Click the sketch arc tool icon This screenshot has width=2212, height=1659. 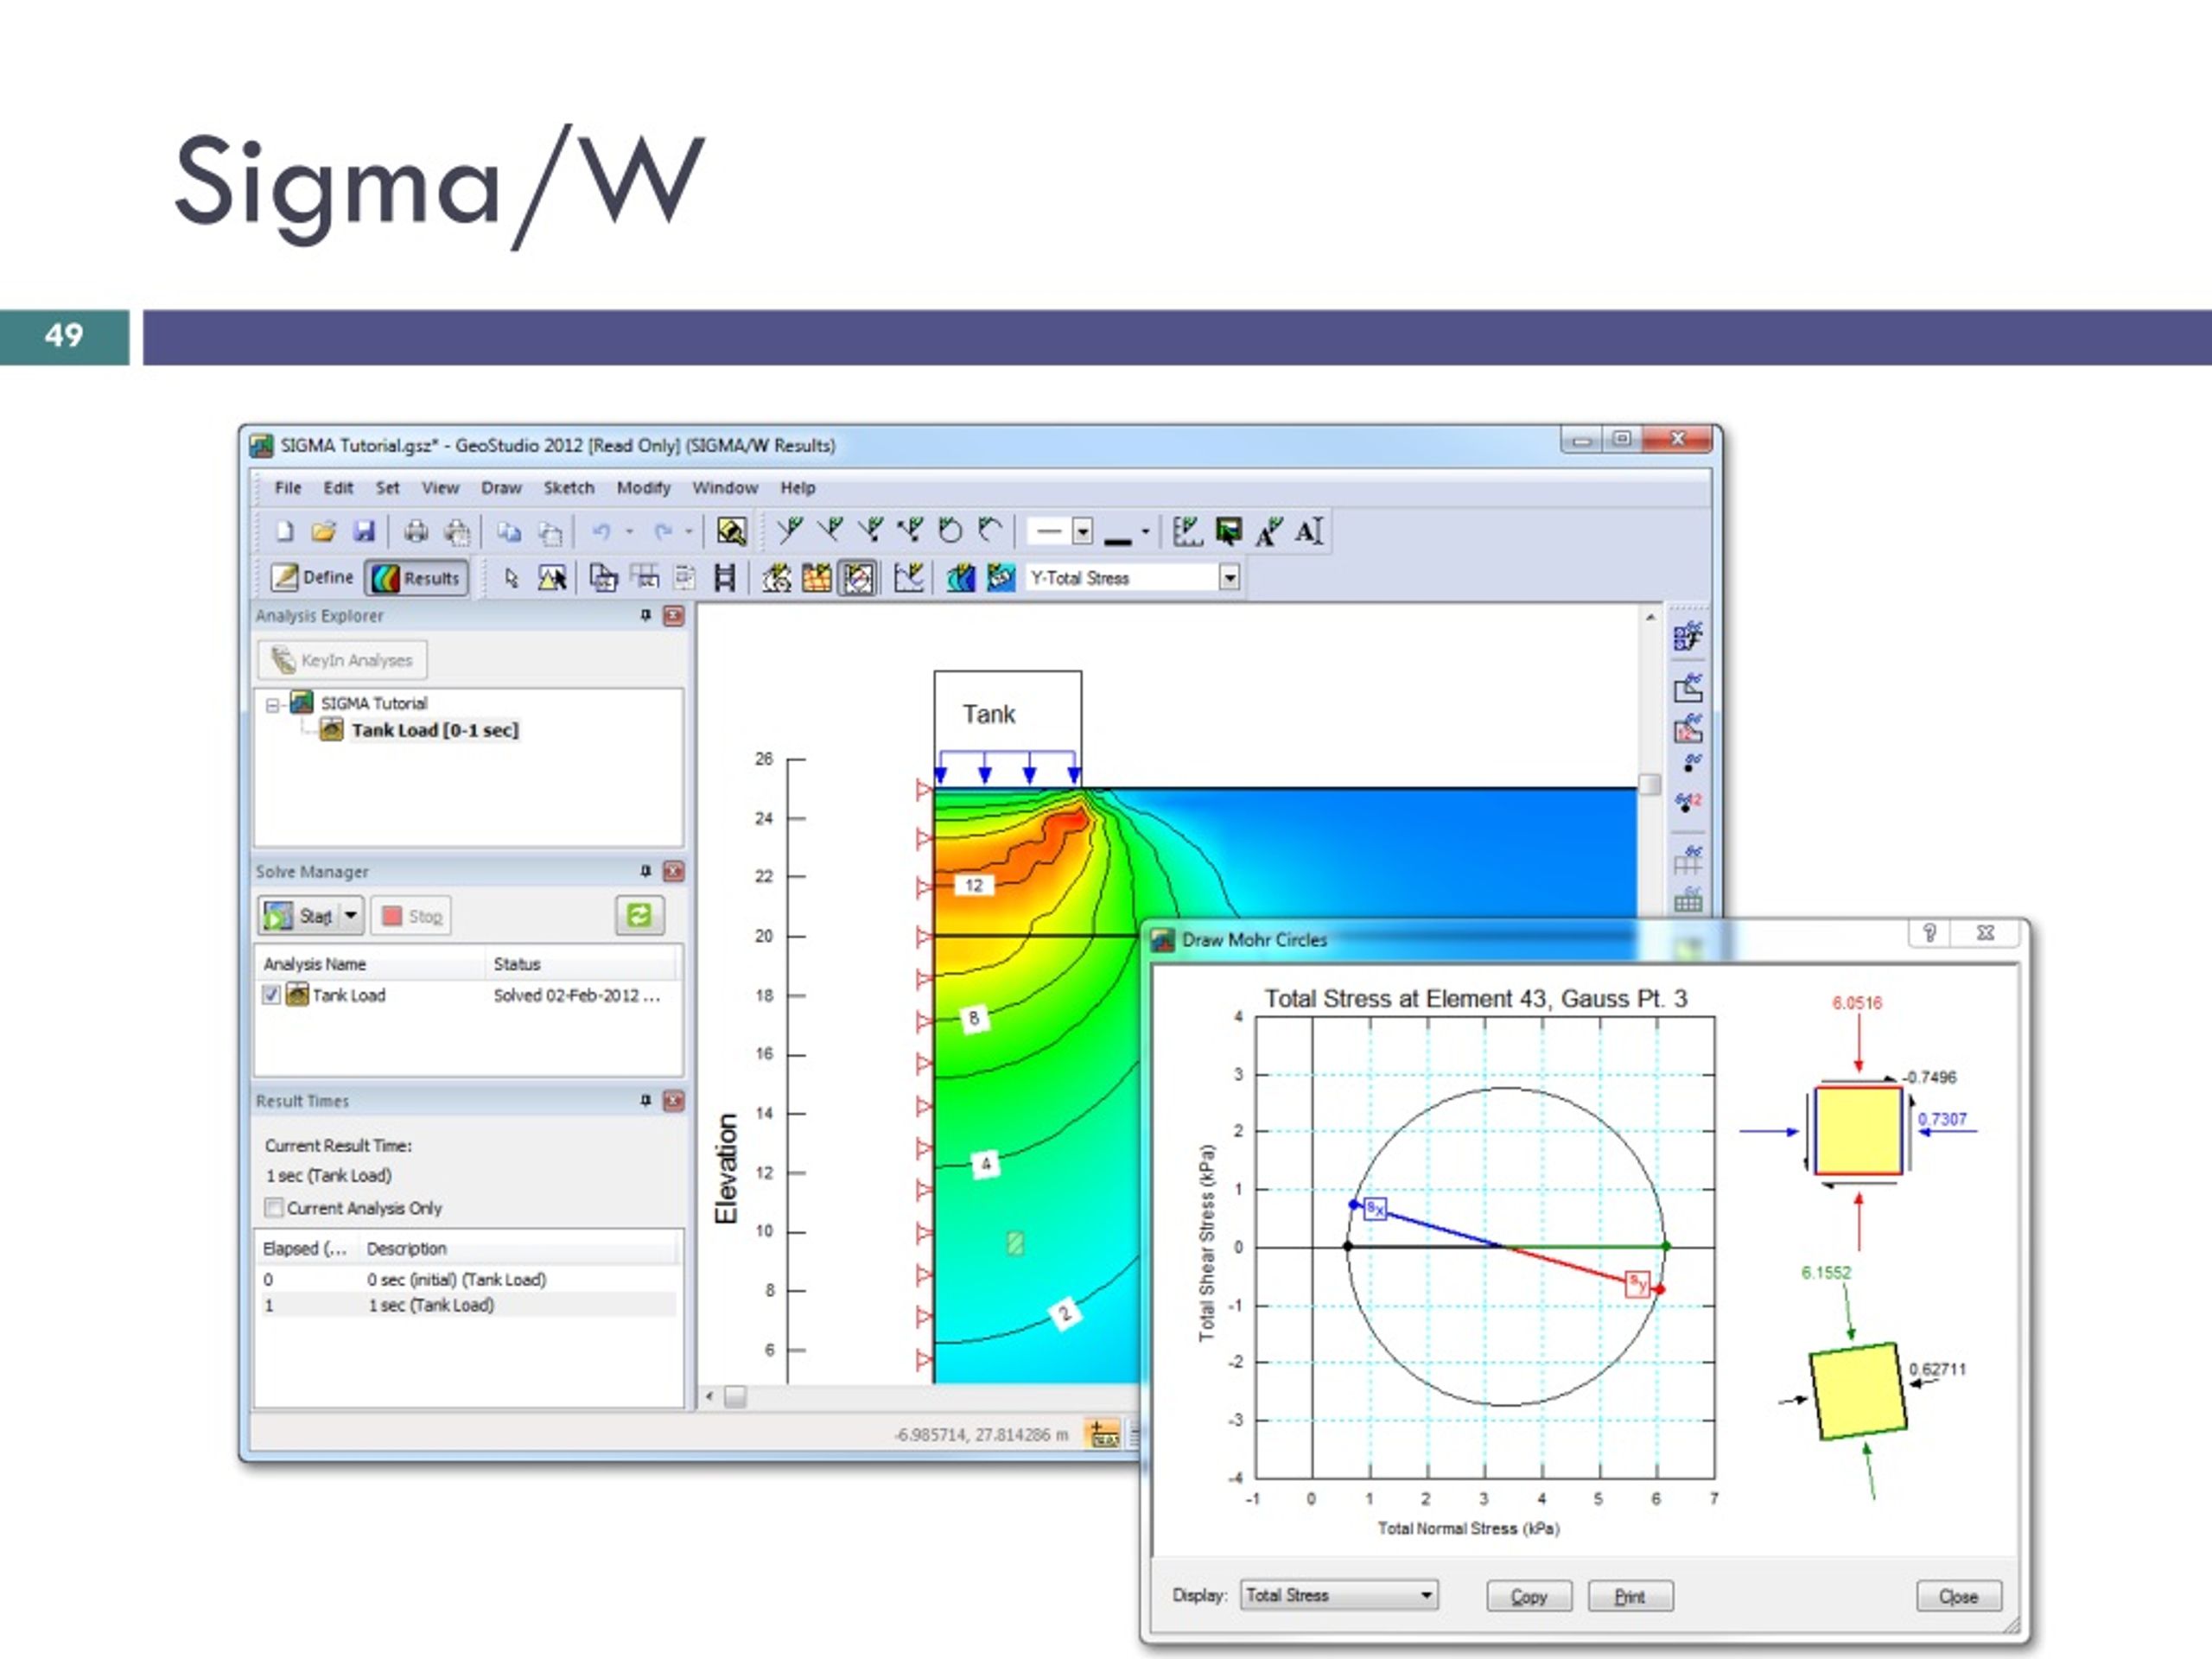click(x=990, y=531)
